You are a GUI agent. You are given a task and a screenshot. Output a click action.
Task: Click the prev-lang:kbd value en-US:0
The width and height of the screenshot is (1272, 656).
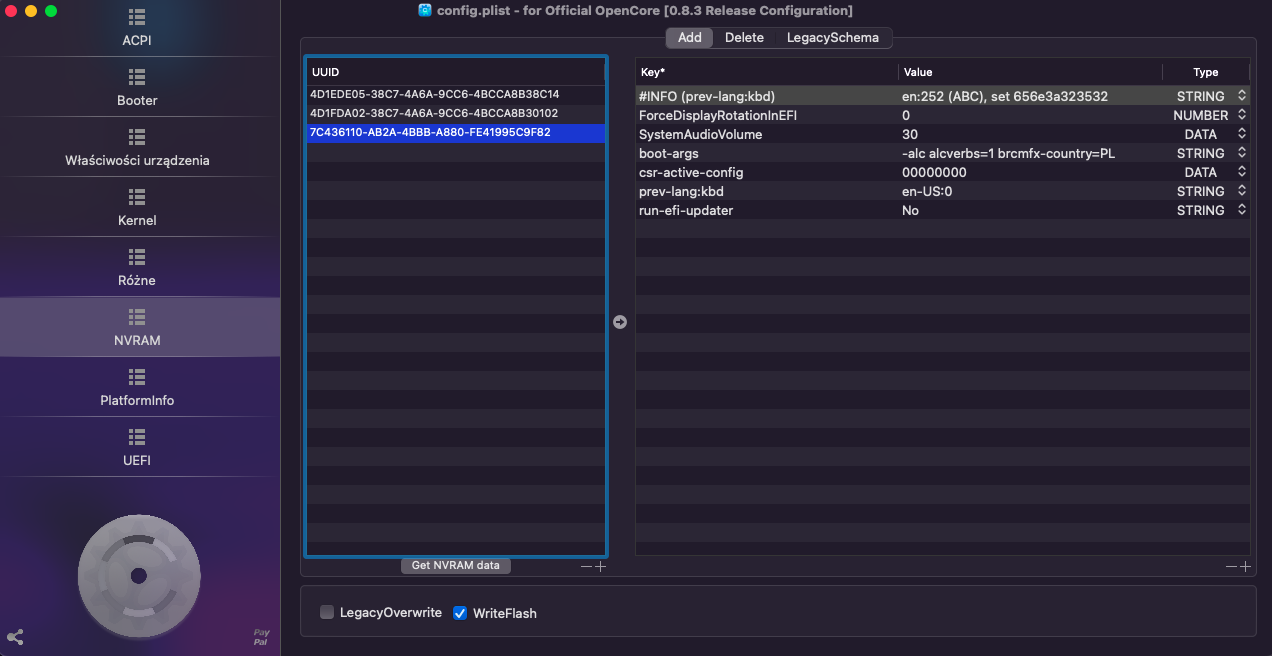(927, 191)
